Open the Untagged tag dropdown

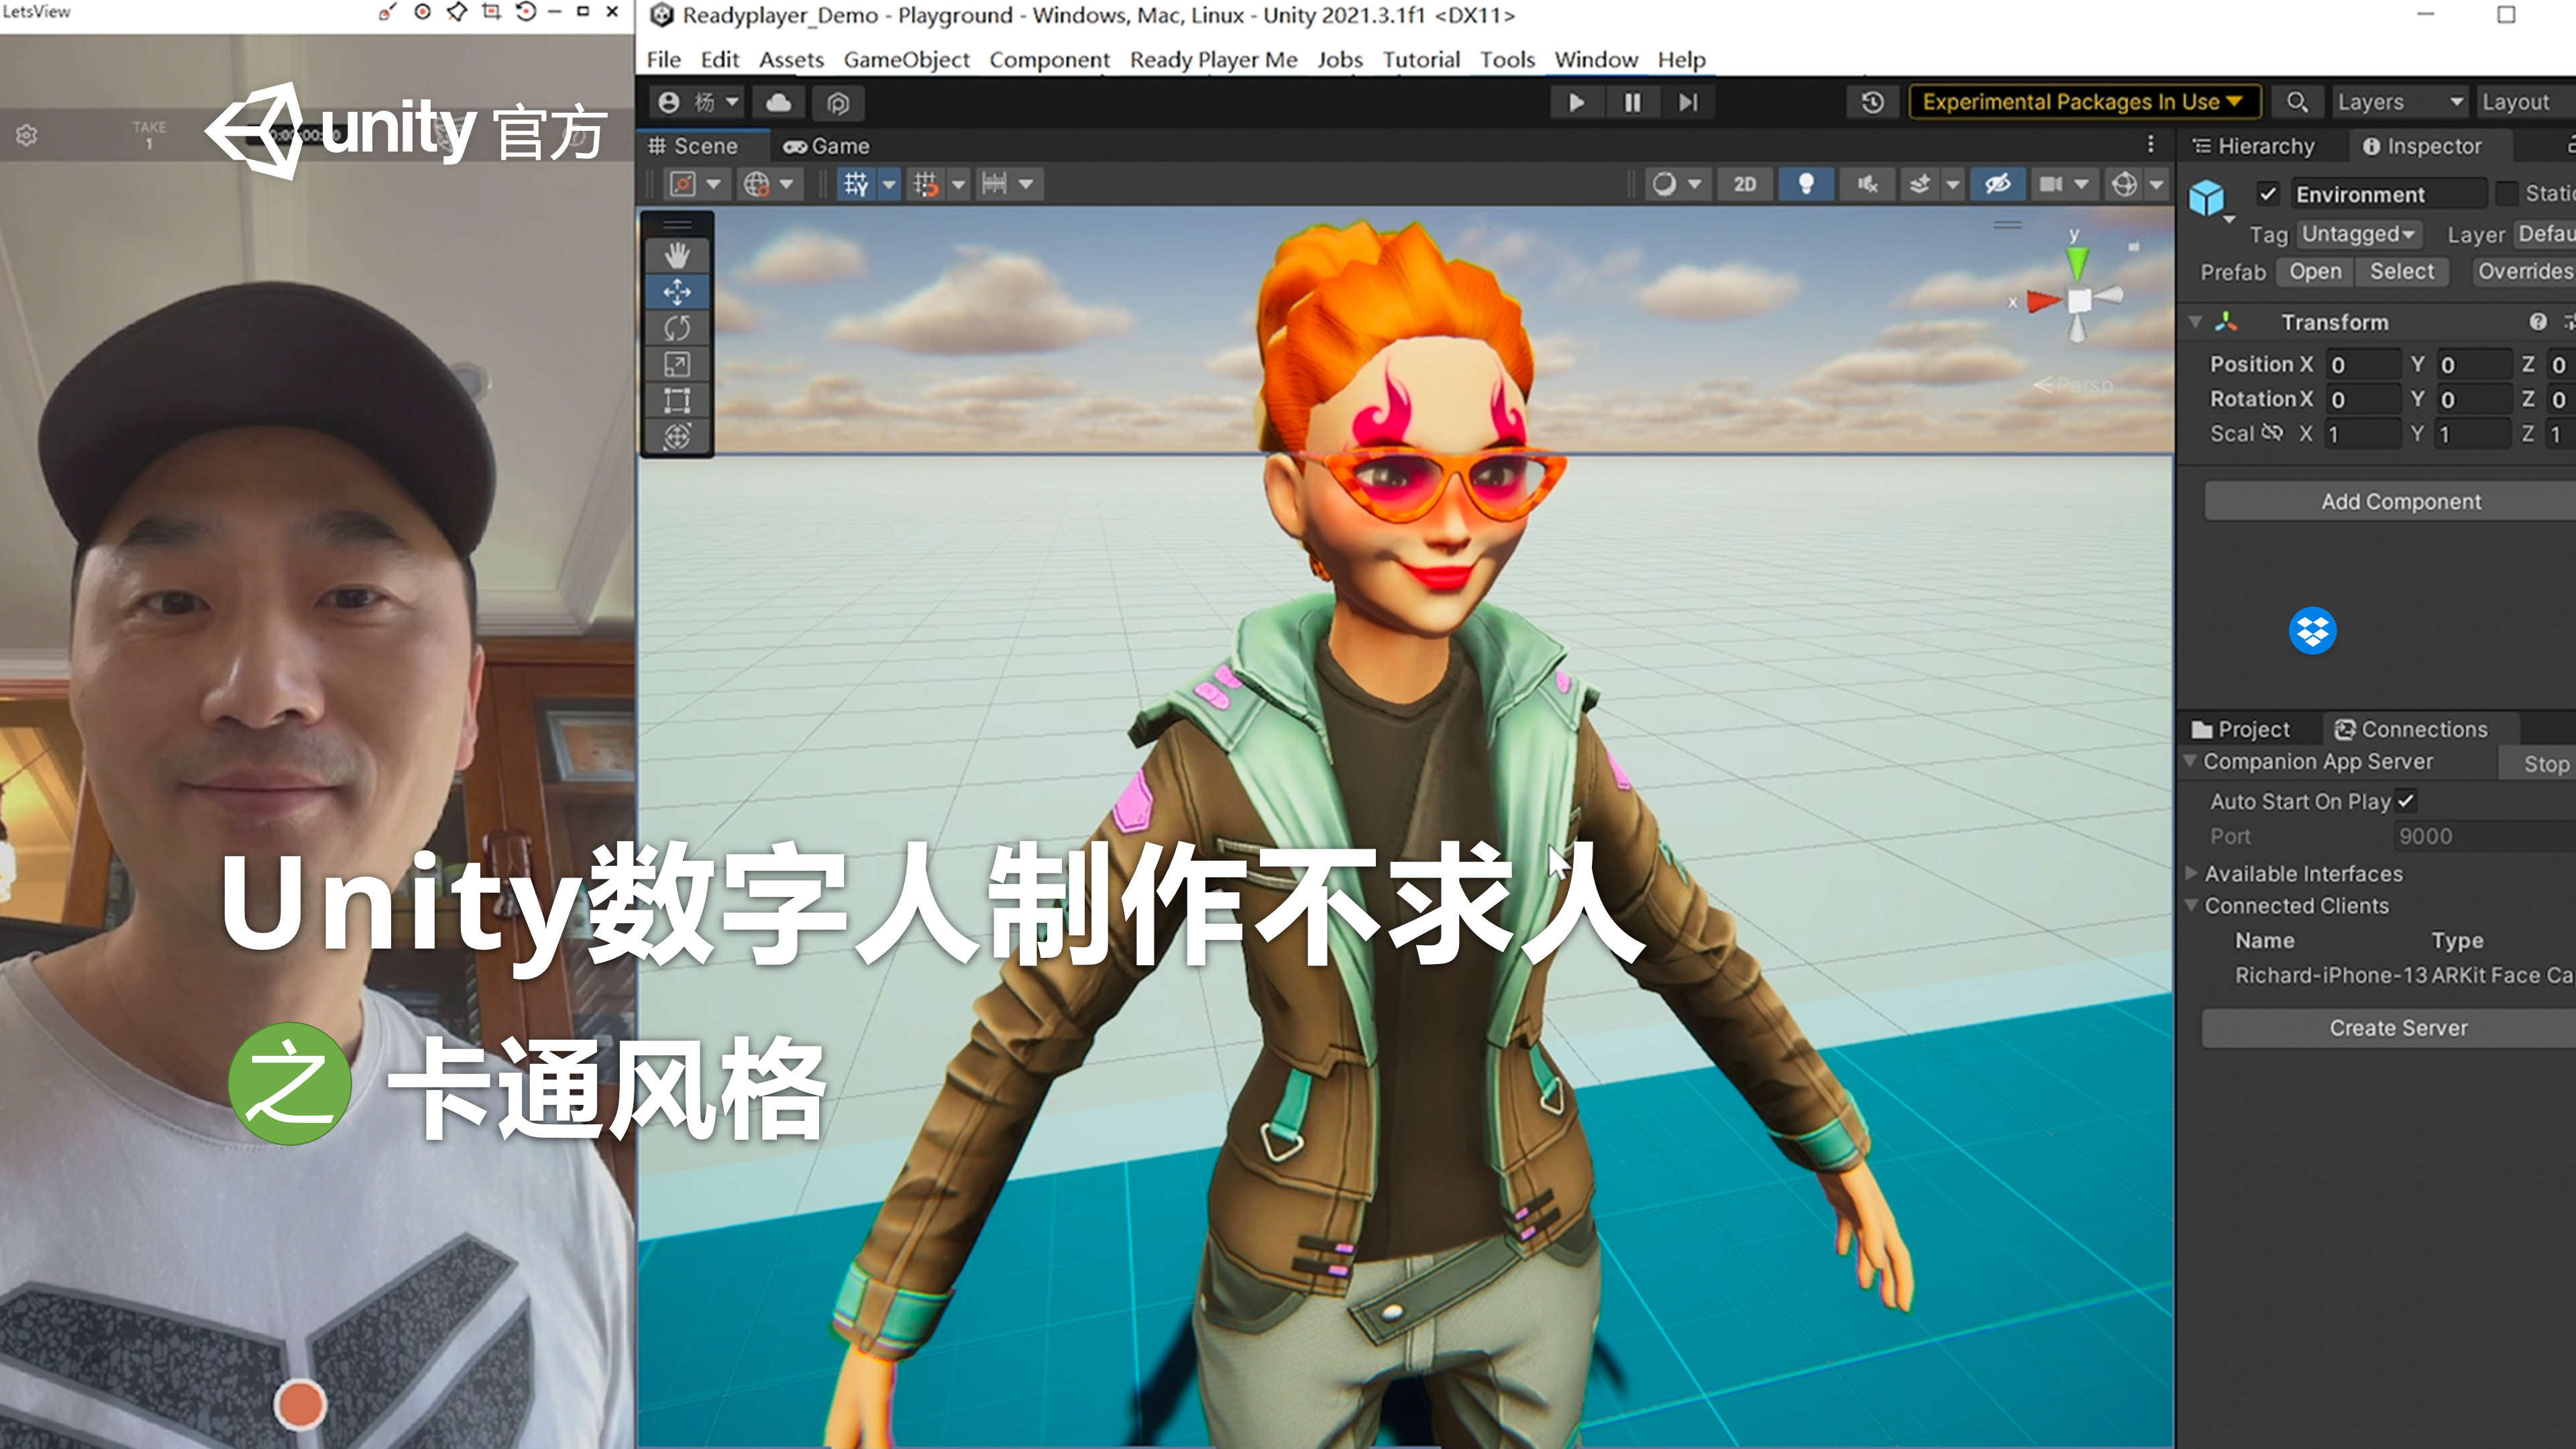point(2359,234)
